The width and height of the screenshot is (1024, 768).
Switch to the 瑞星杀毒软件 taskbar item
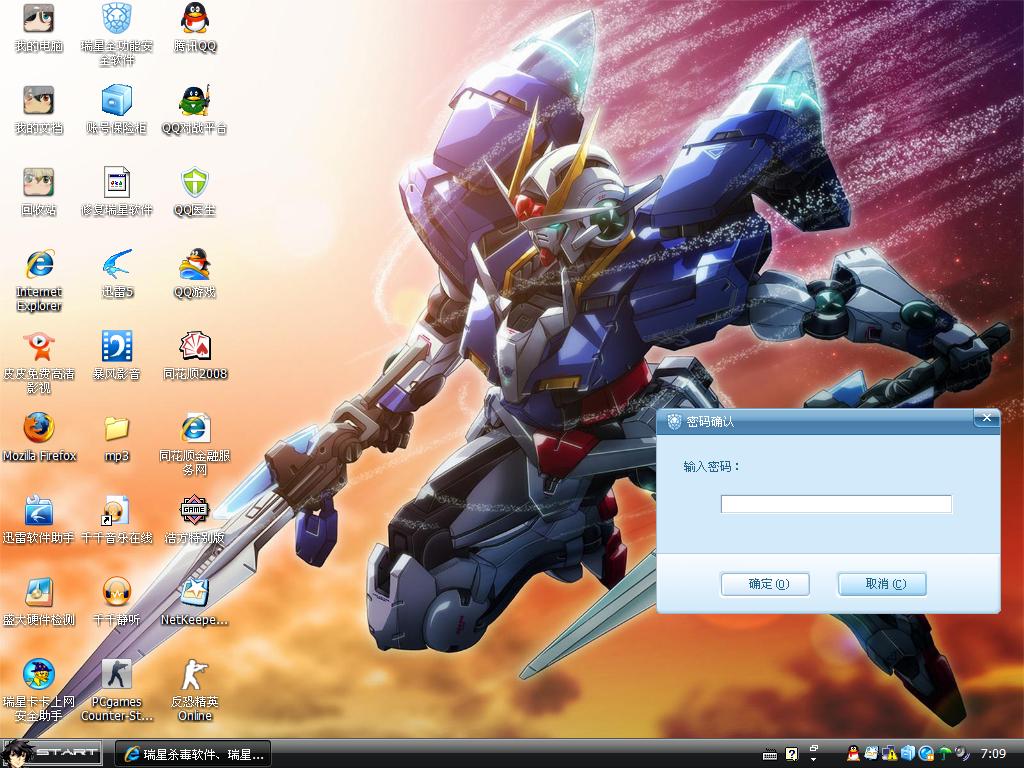click(194, 754)
